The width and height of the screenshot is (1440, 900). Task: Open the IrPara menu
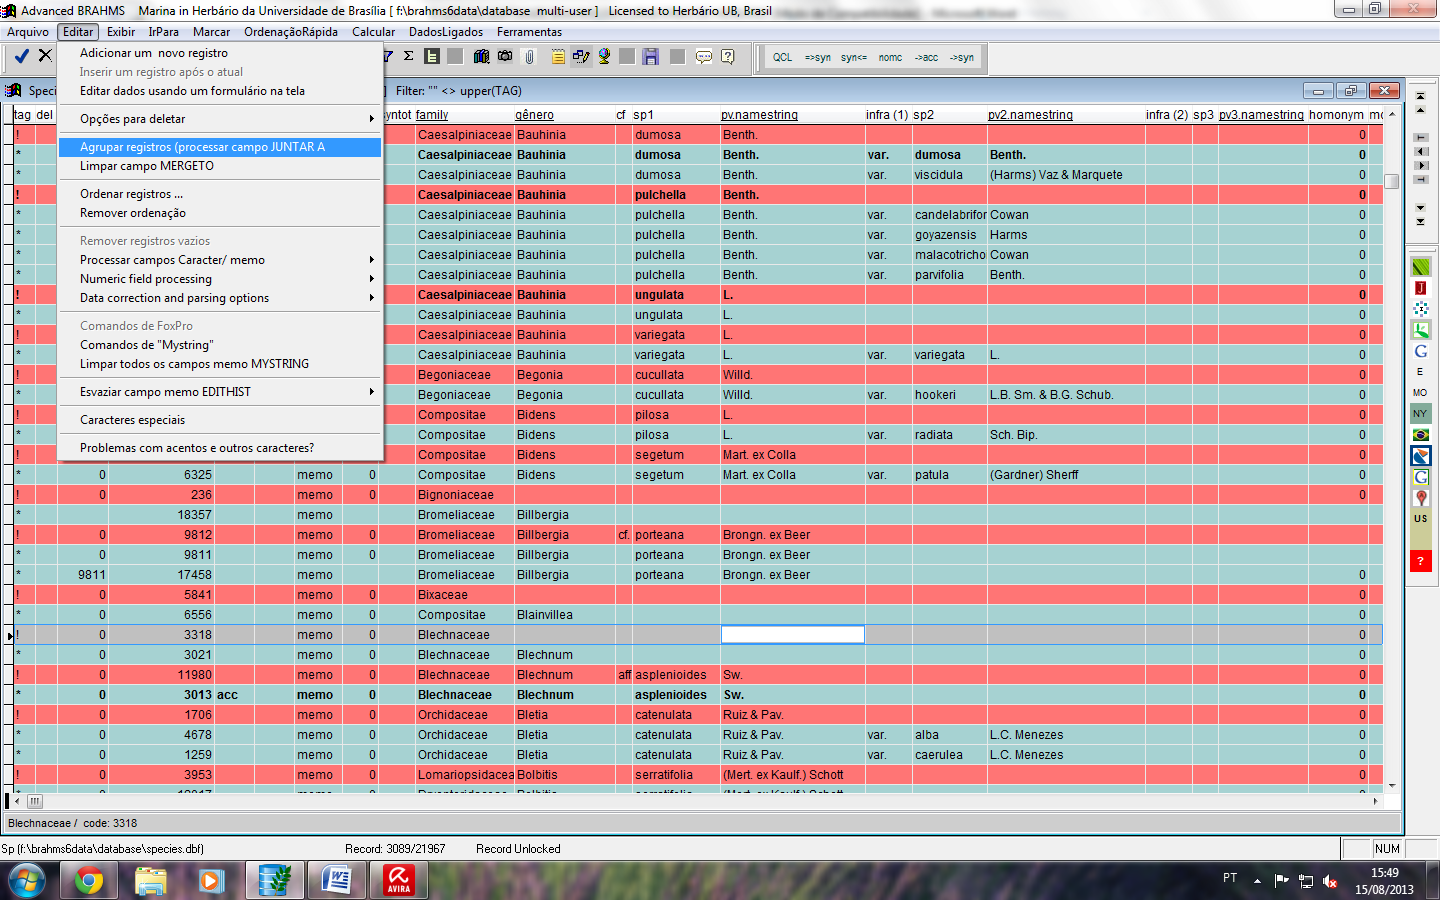point(164,32)
